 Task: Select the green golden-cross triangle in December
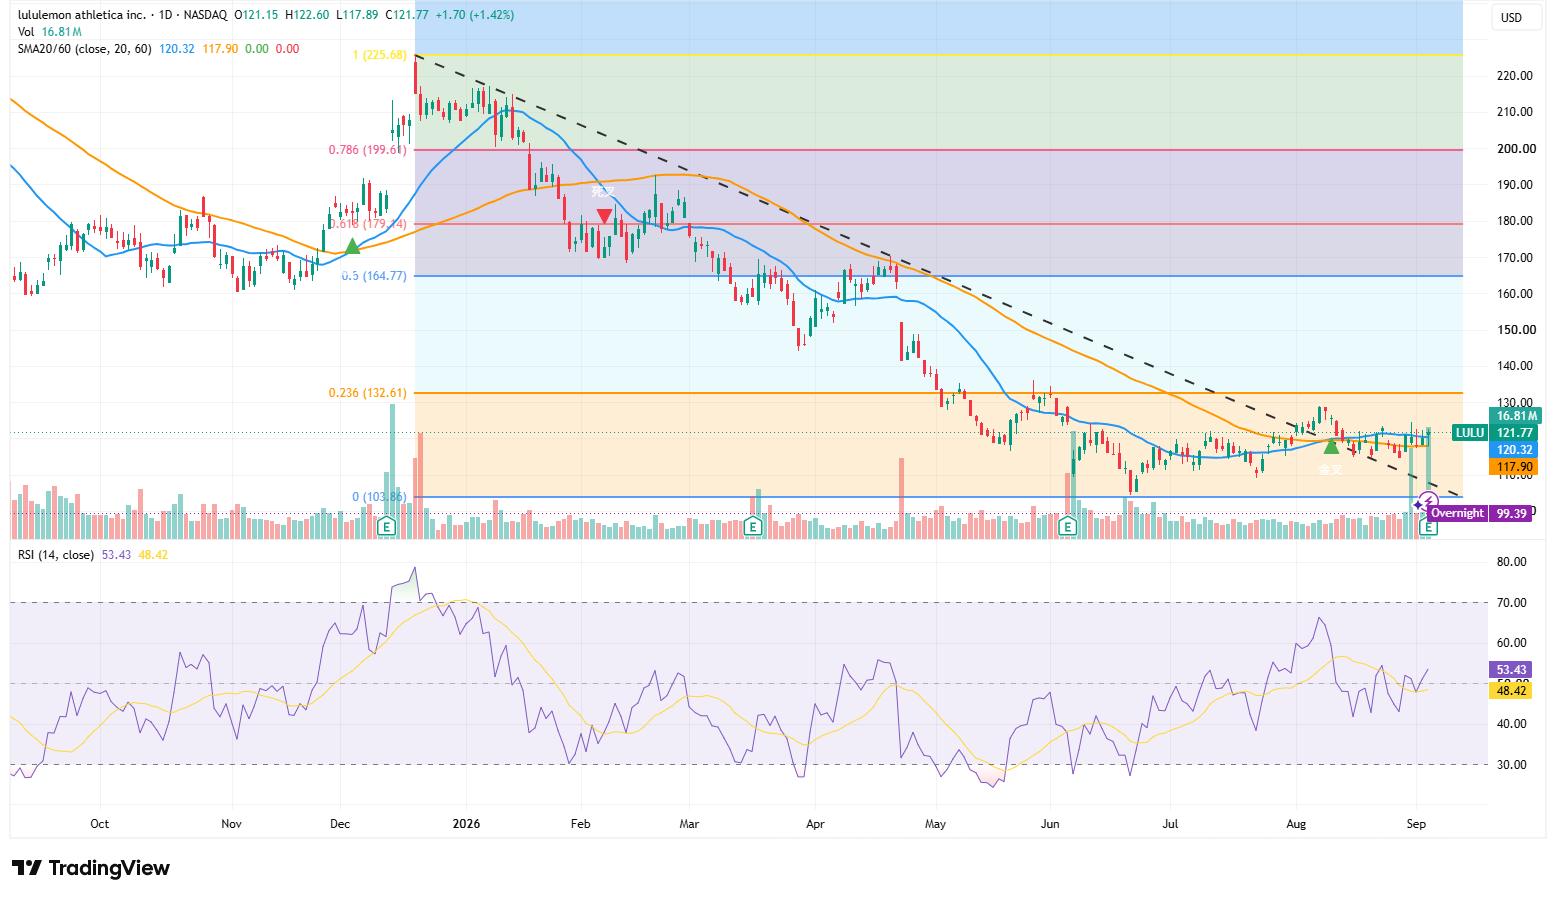click(352, 246)
